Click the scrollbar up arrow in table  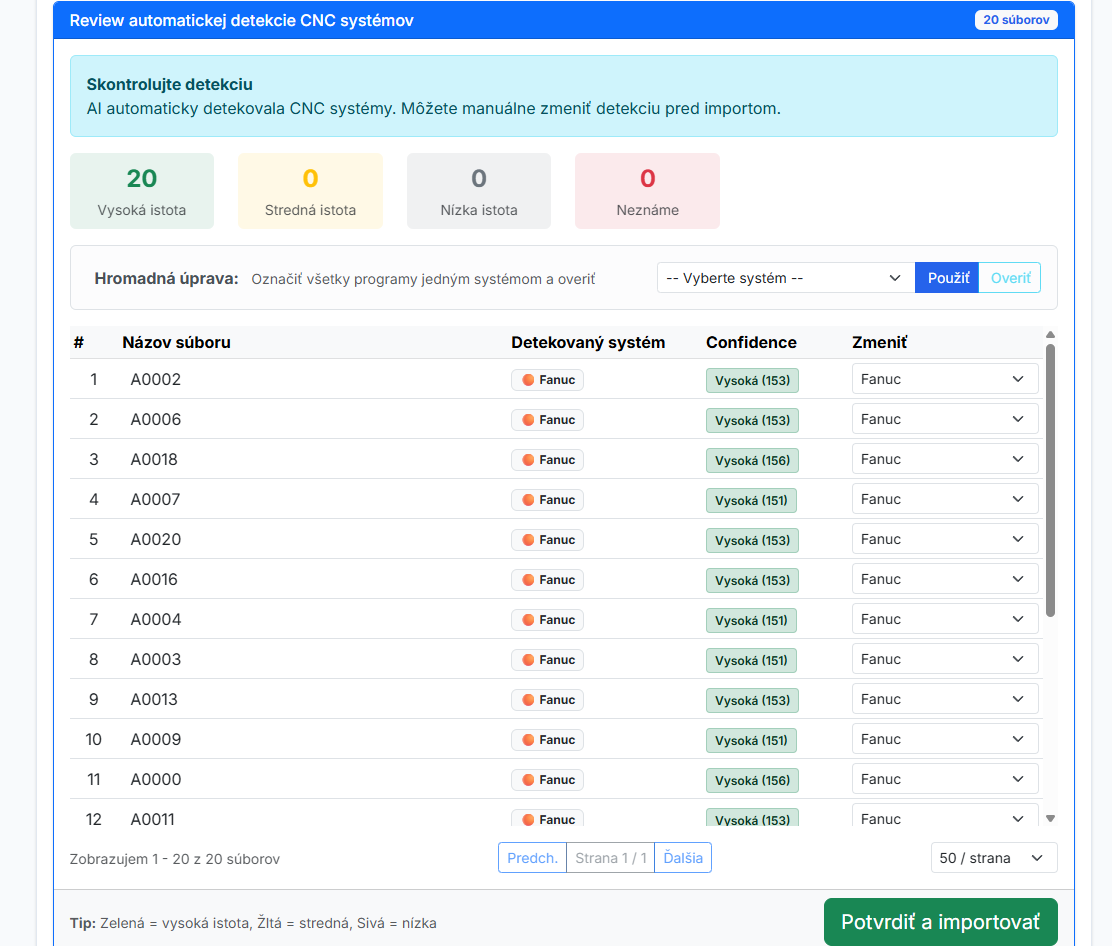[1050, 335]
